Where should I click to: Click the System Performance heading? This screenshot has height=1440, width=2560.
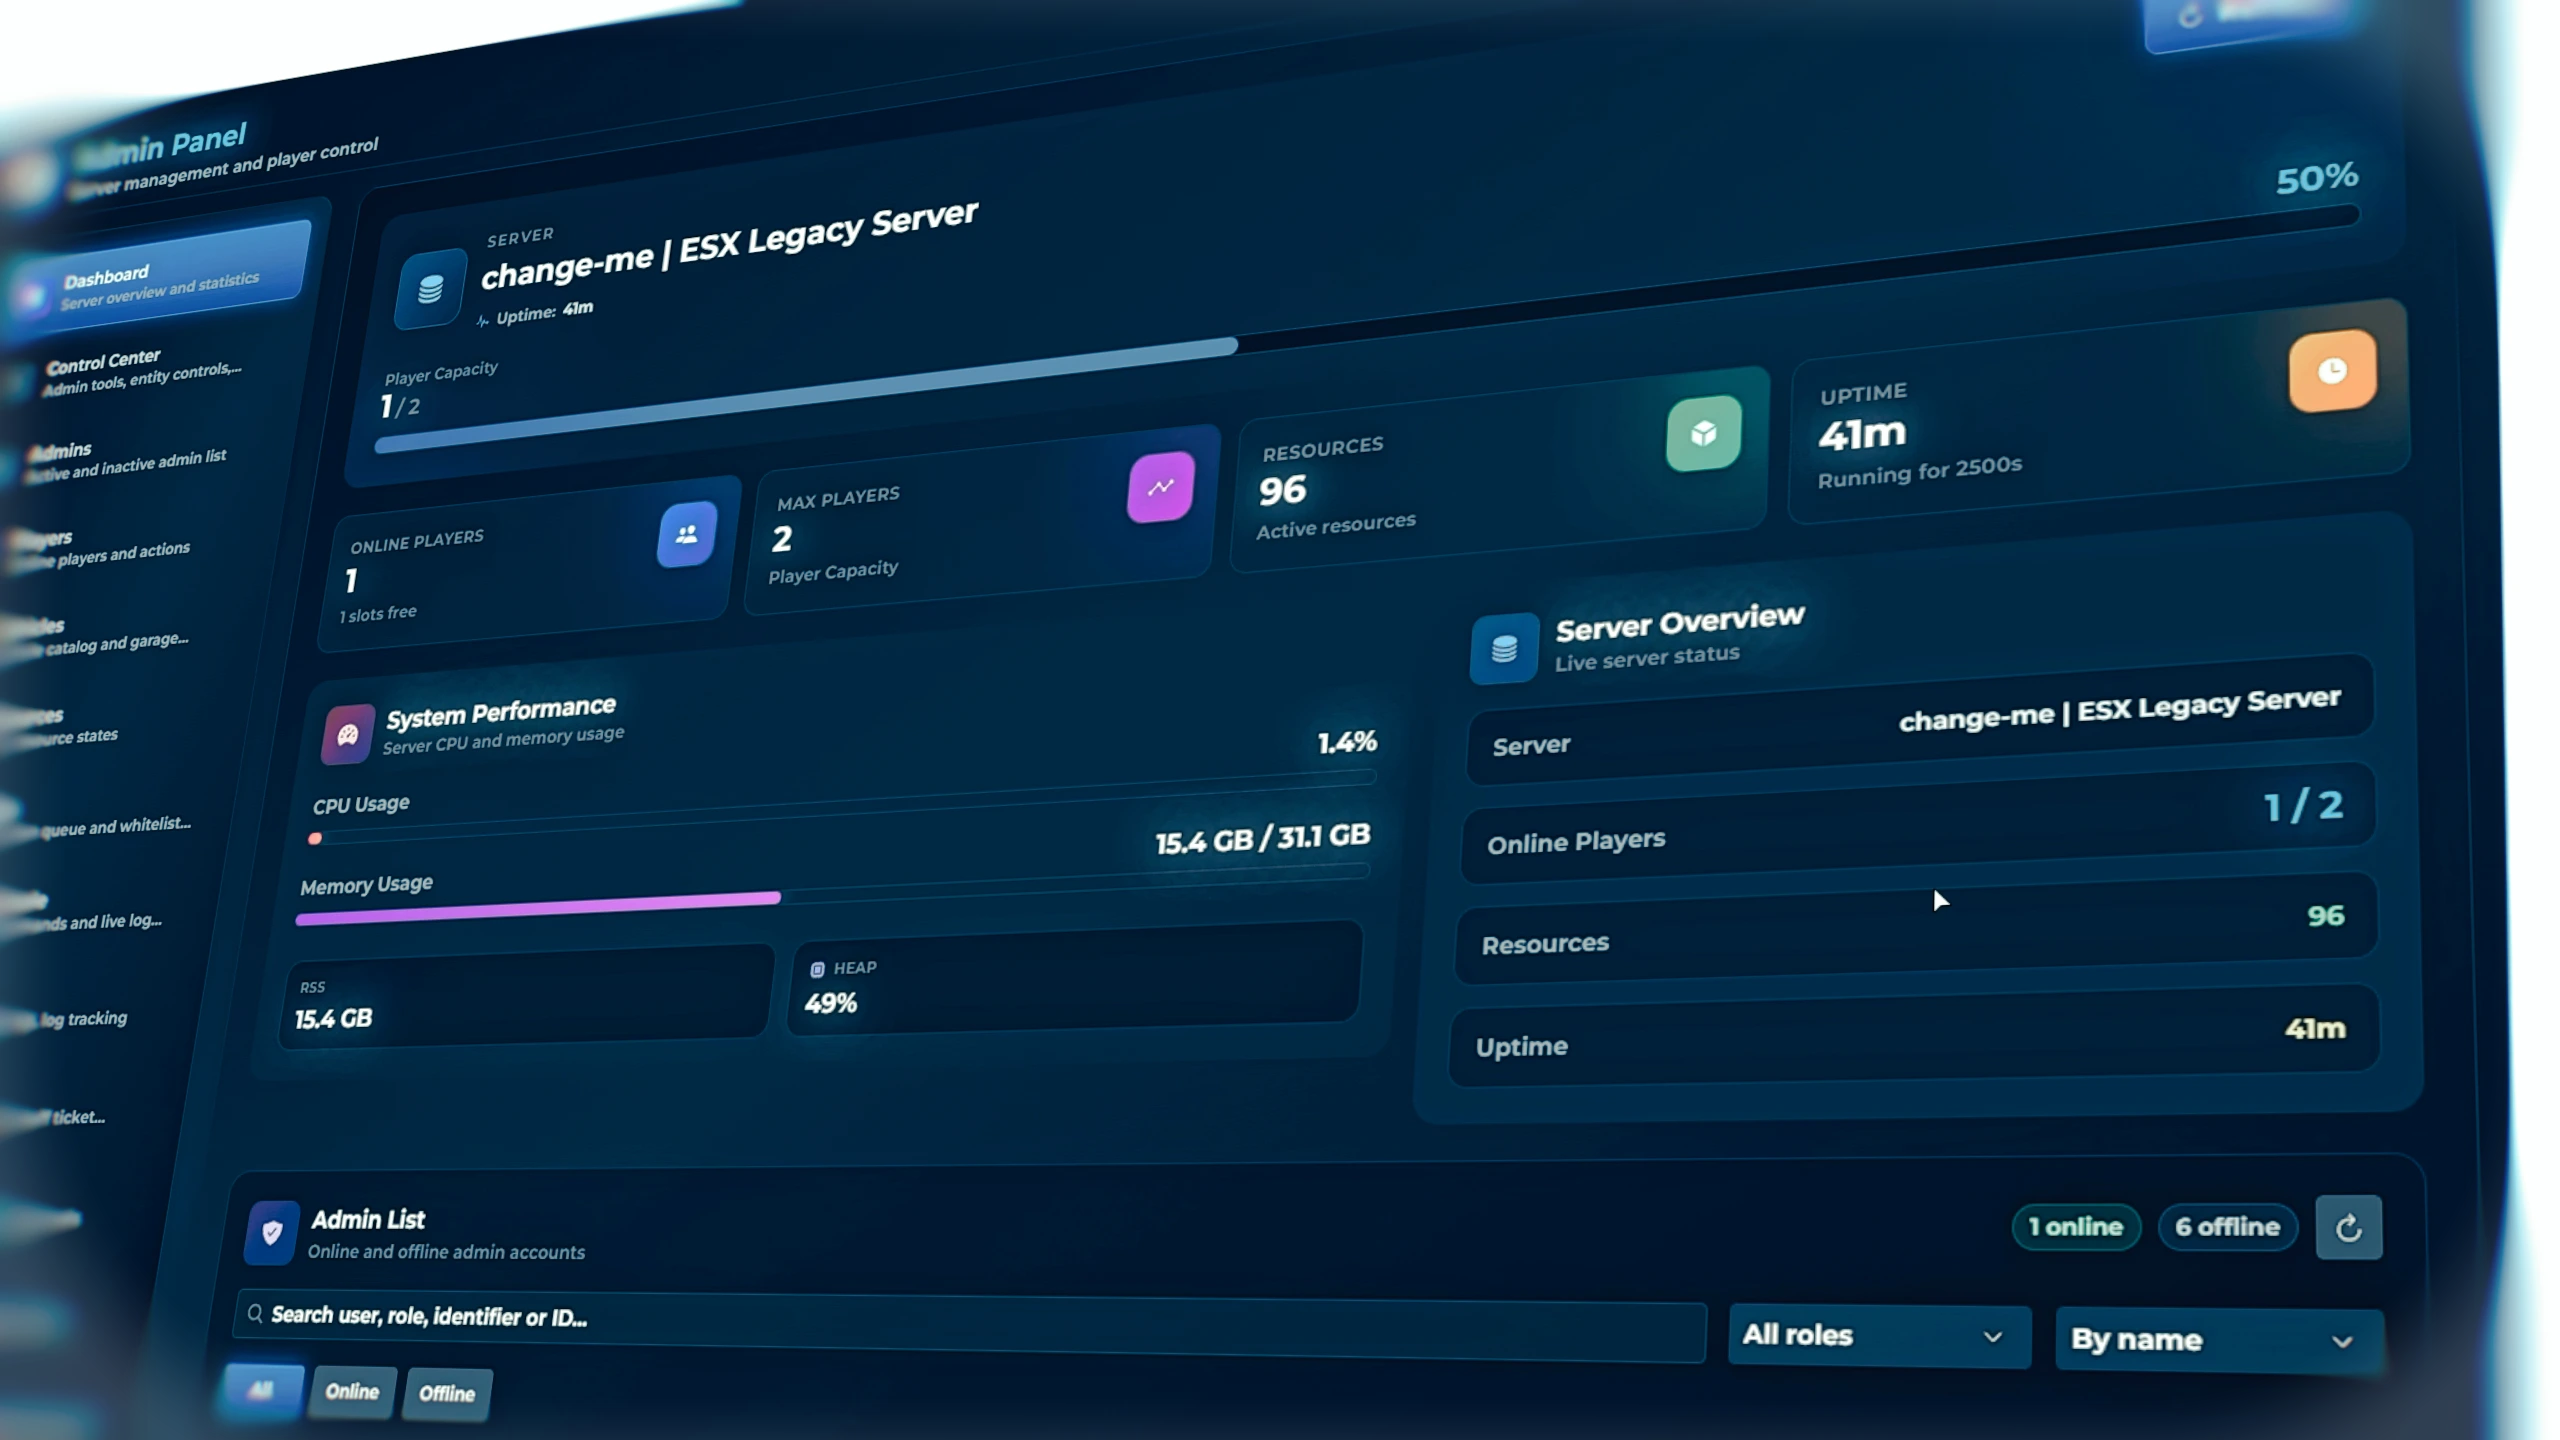coord(501,712)
